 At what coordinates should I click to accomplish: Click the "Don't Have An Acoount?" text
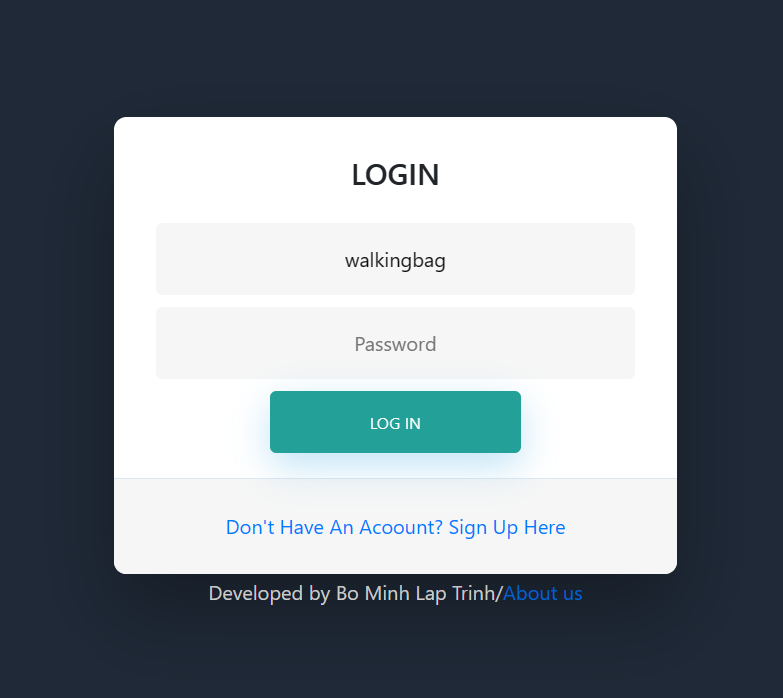[334, 527]
